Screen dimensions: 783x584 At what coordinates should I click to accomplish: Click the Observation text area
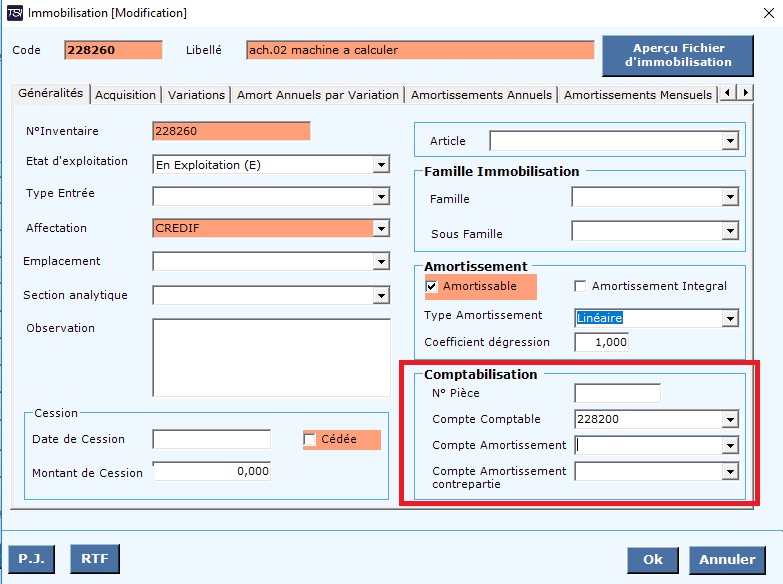[271, 358]
